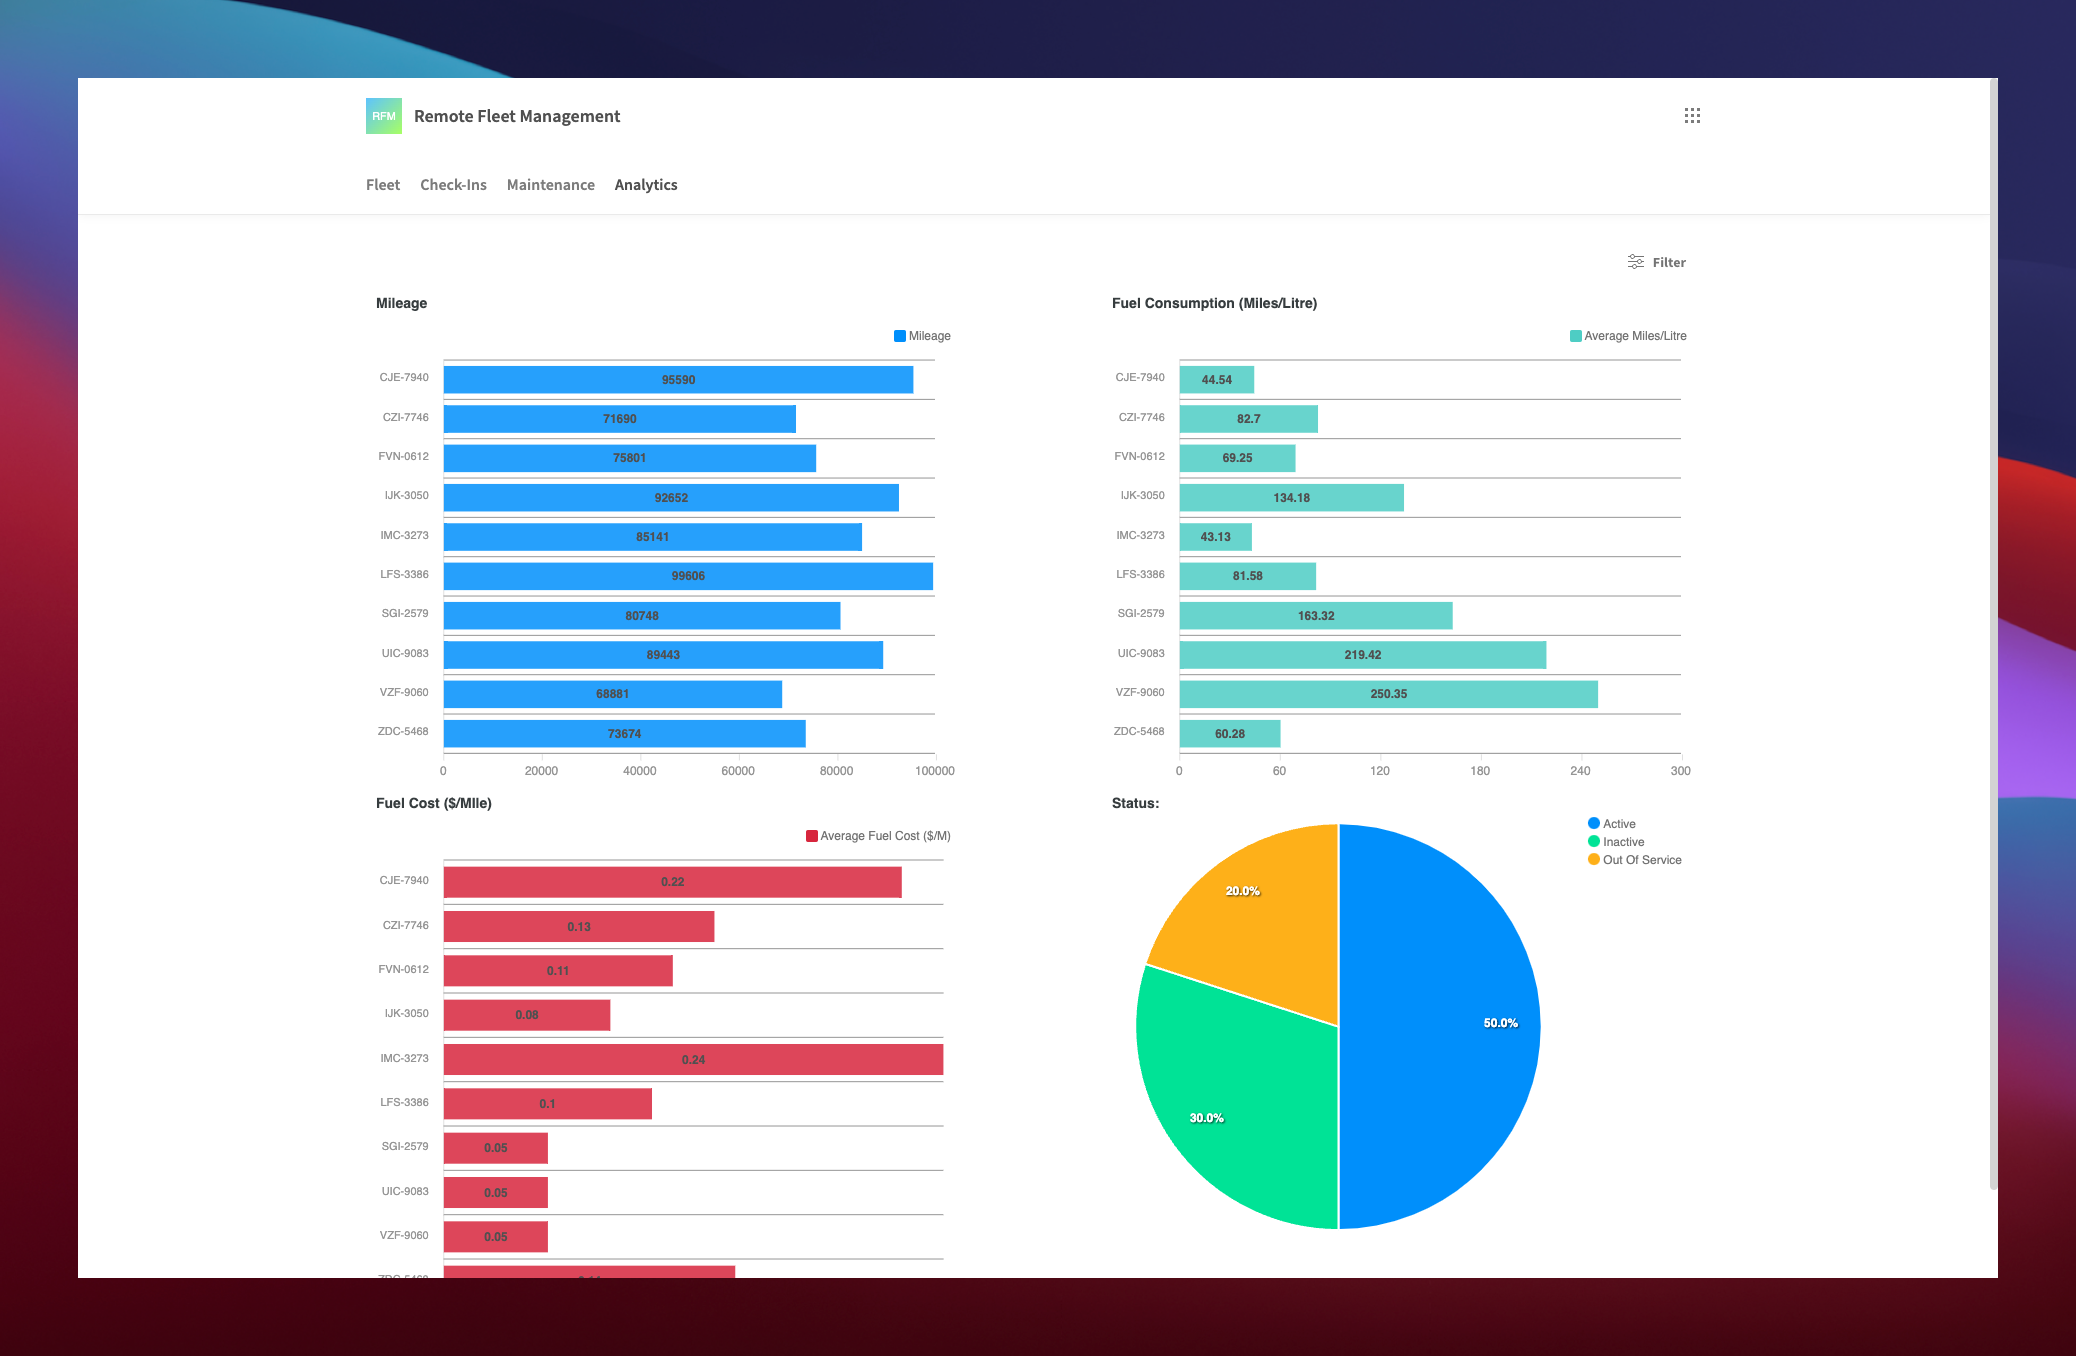Screen dimensions: 2076x1356
Task: Click the Remote Fleet Management title link
Action: [516, 116]
